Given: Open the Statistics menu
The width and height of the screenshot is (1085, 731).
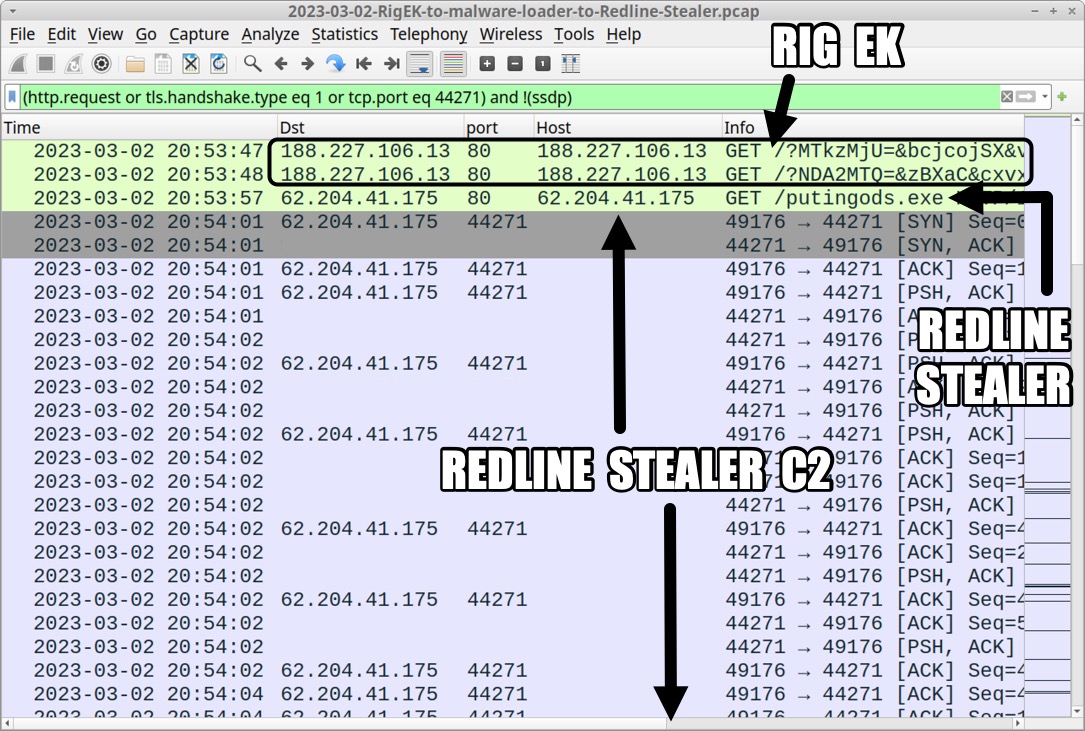Looking at the screenshot, I should pyautogui.click(x=345, y=35).
